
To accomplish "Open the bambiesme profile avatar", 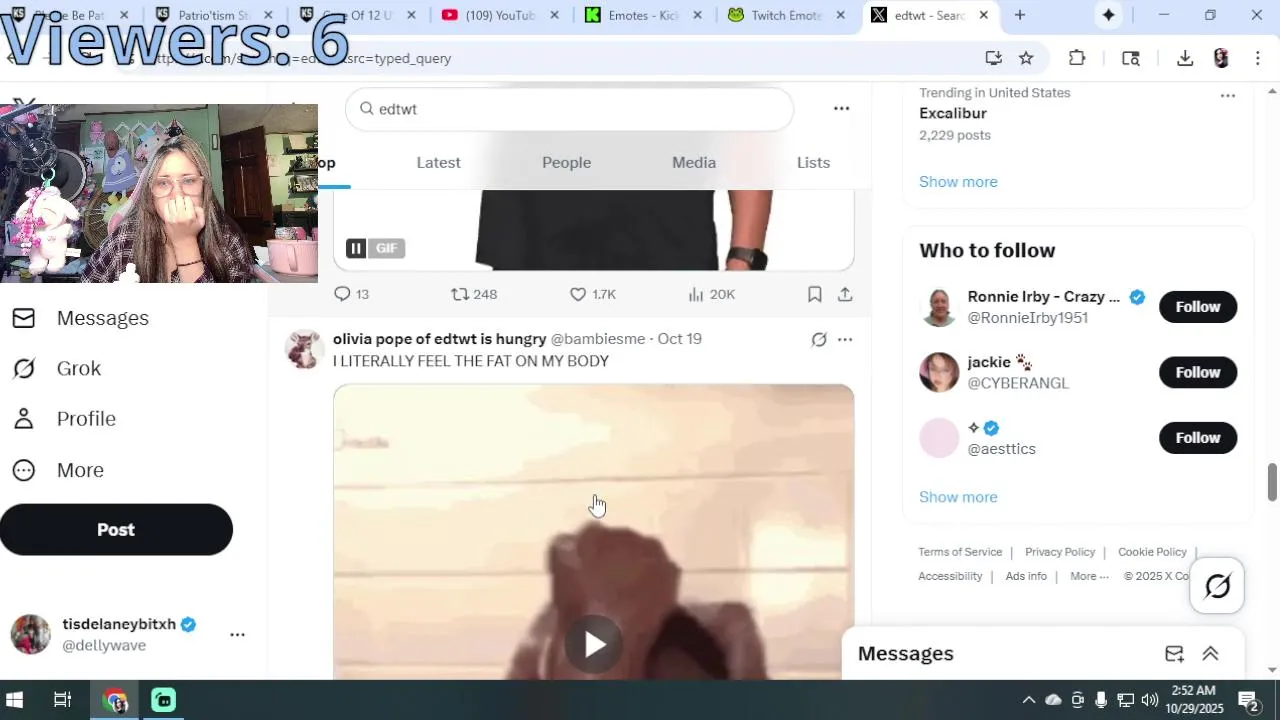I will tap(303, 350).
